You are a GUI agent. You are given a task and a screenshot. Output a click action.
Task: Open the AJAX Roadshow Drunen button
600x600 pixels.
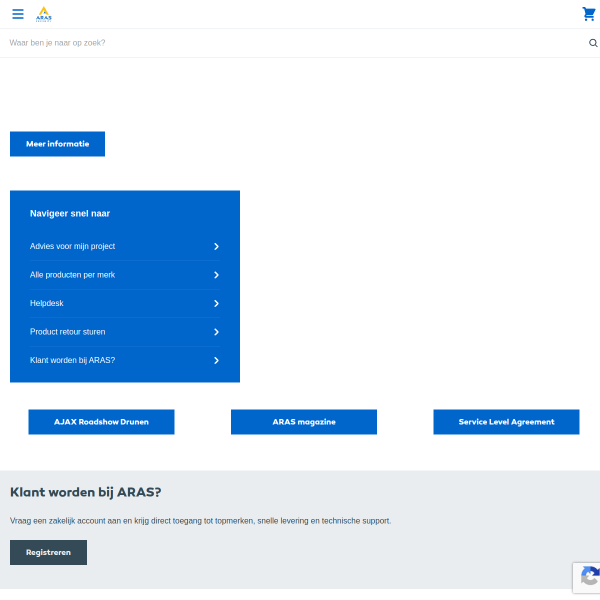tap(101, 422)
